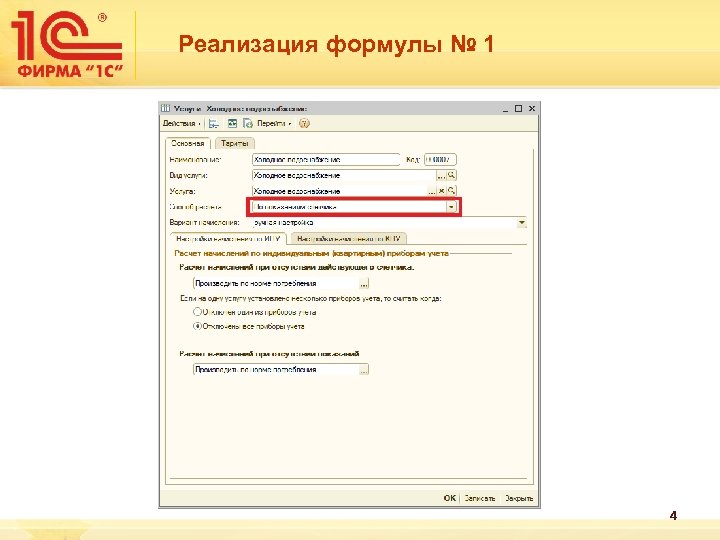
Task: Close the Услуги window with X
Action: (x=532, y=109)
